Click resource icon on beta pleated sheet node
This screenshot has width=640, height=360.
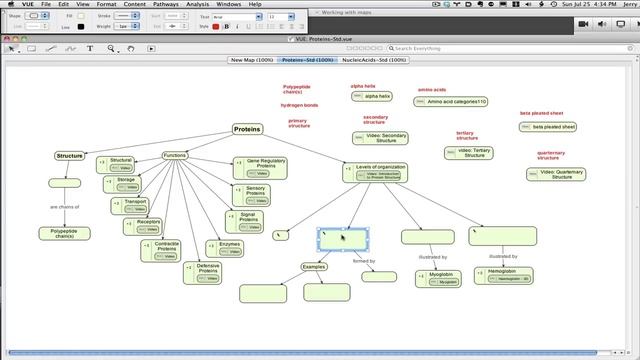(x=525, y=127)
